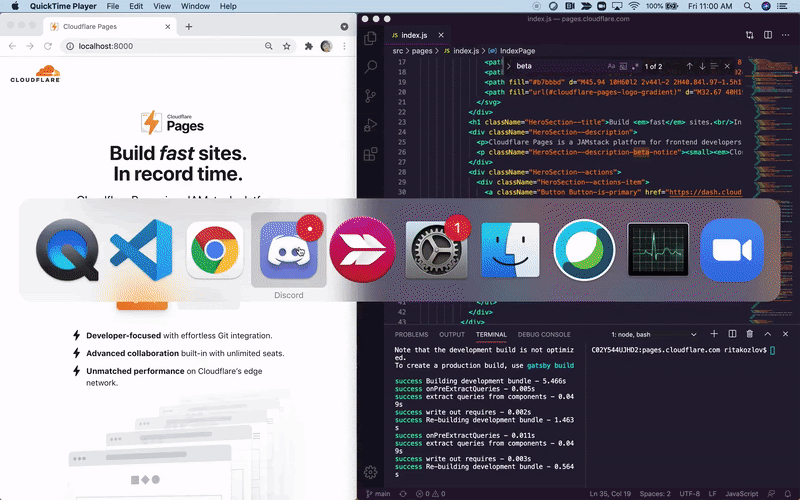Image resolution: width=800 pixels, height=500 pixels.
Task: Switch to the DEBUG CONSOLE tab
Action: pyautogui.click(x=544, y=335)
